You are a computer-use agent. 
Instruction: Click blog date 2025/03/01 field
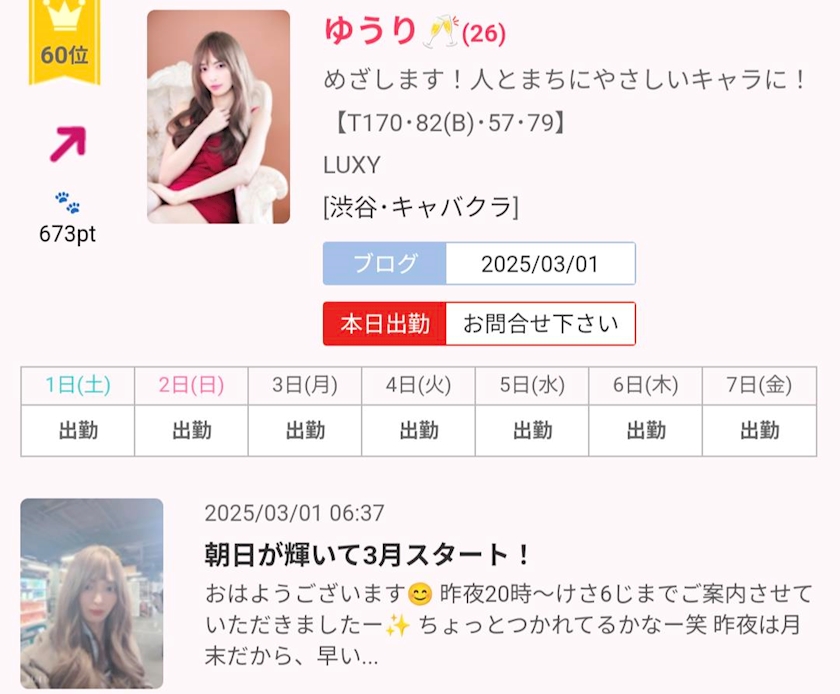[x=541, y=264]
